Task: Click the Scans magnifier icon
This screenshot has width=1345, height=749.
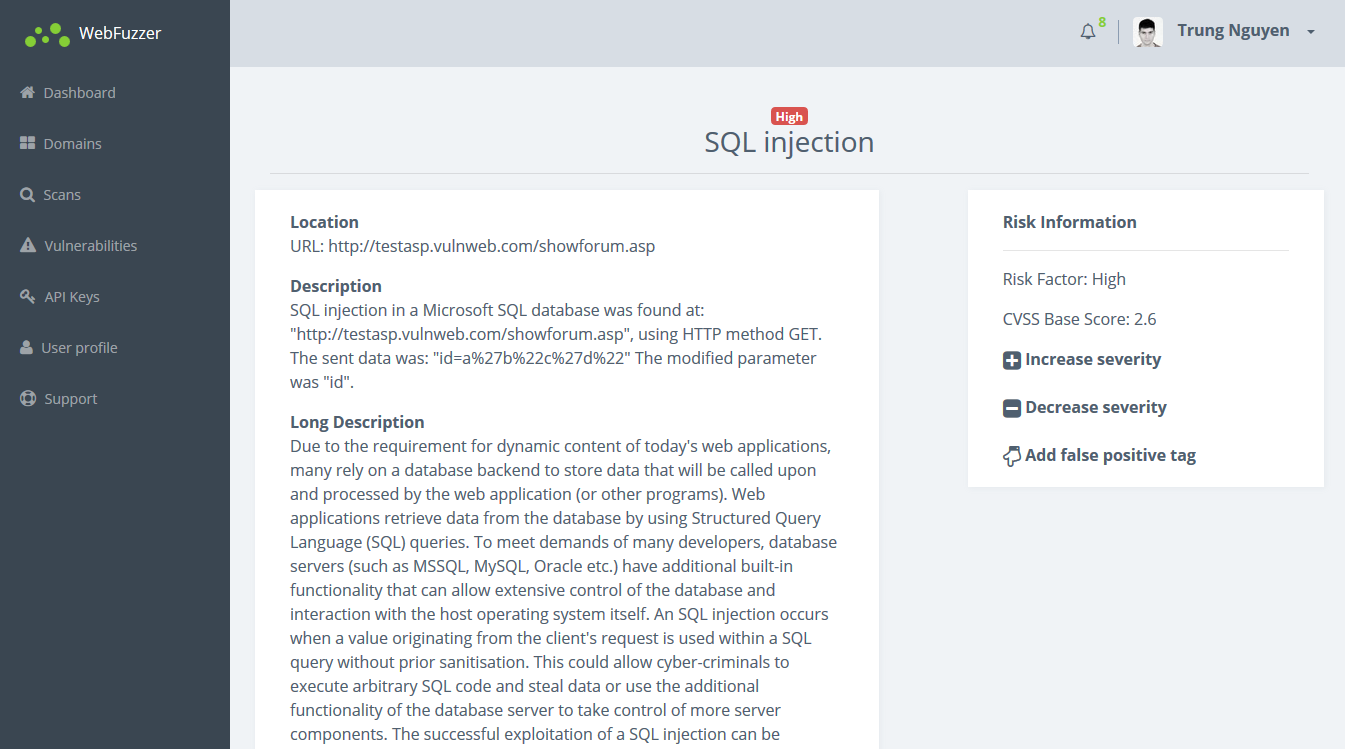Action: [28, 194]
